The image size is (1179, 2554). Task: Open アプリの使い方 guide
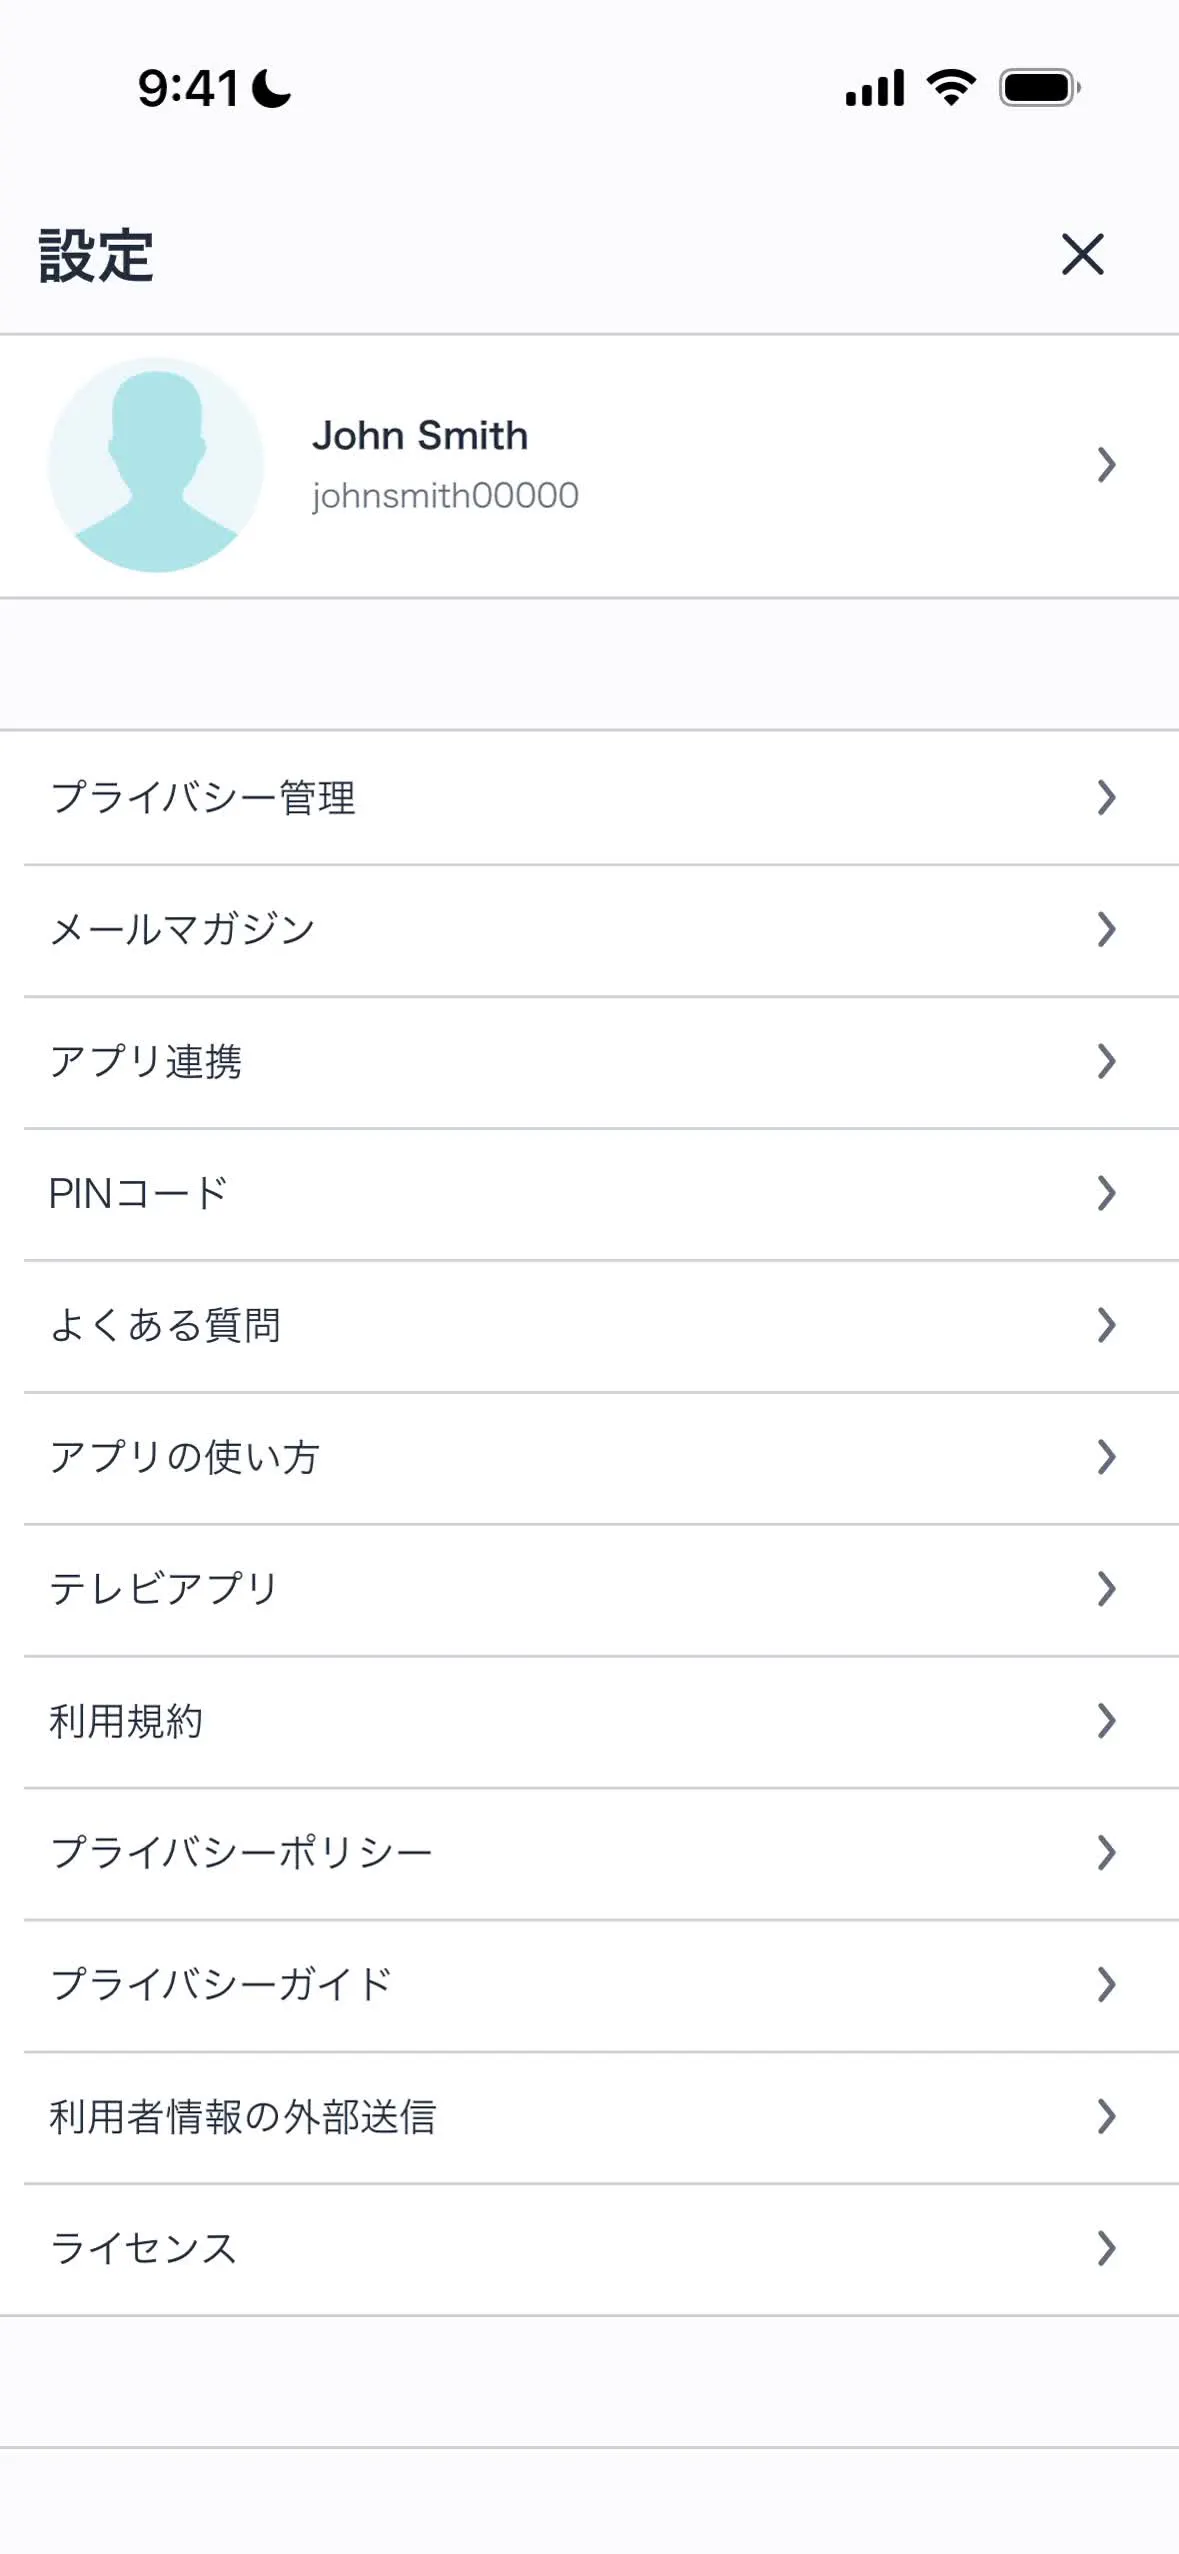point(185,1457)
